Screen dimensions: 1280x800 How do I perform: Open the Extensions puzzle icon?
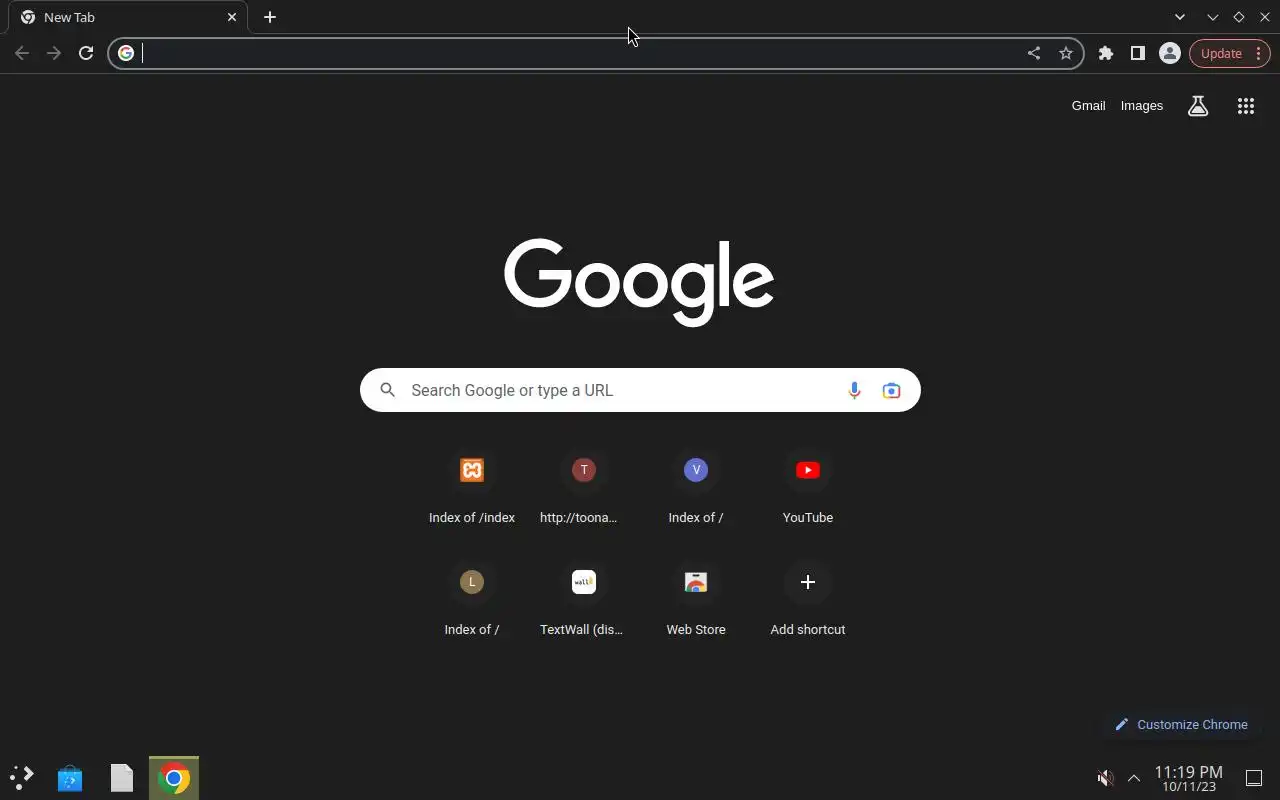[1106, 53]
